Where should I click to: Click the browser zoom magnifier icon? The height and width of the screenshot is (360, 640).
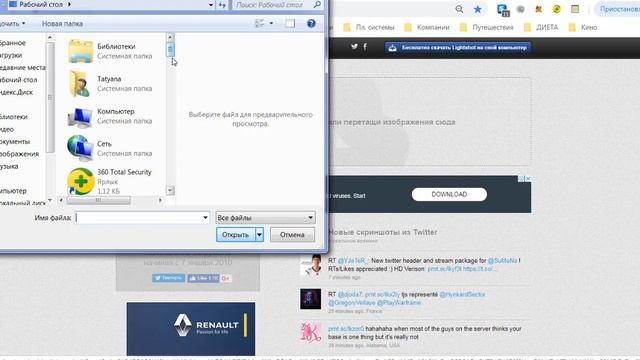coord(459,9)
